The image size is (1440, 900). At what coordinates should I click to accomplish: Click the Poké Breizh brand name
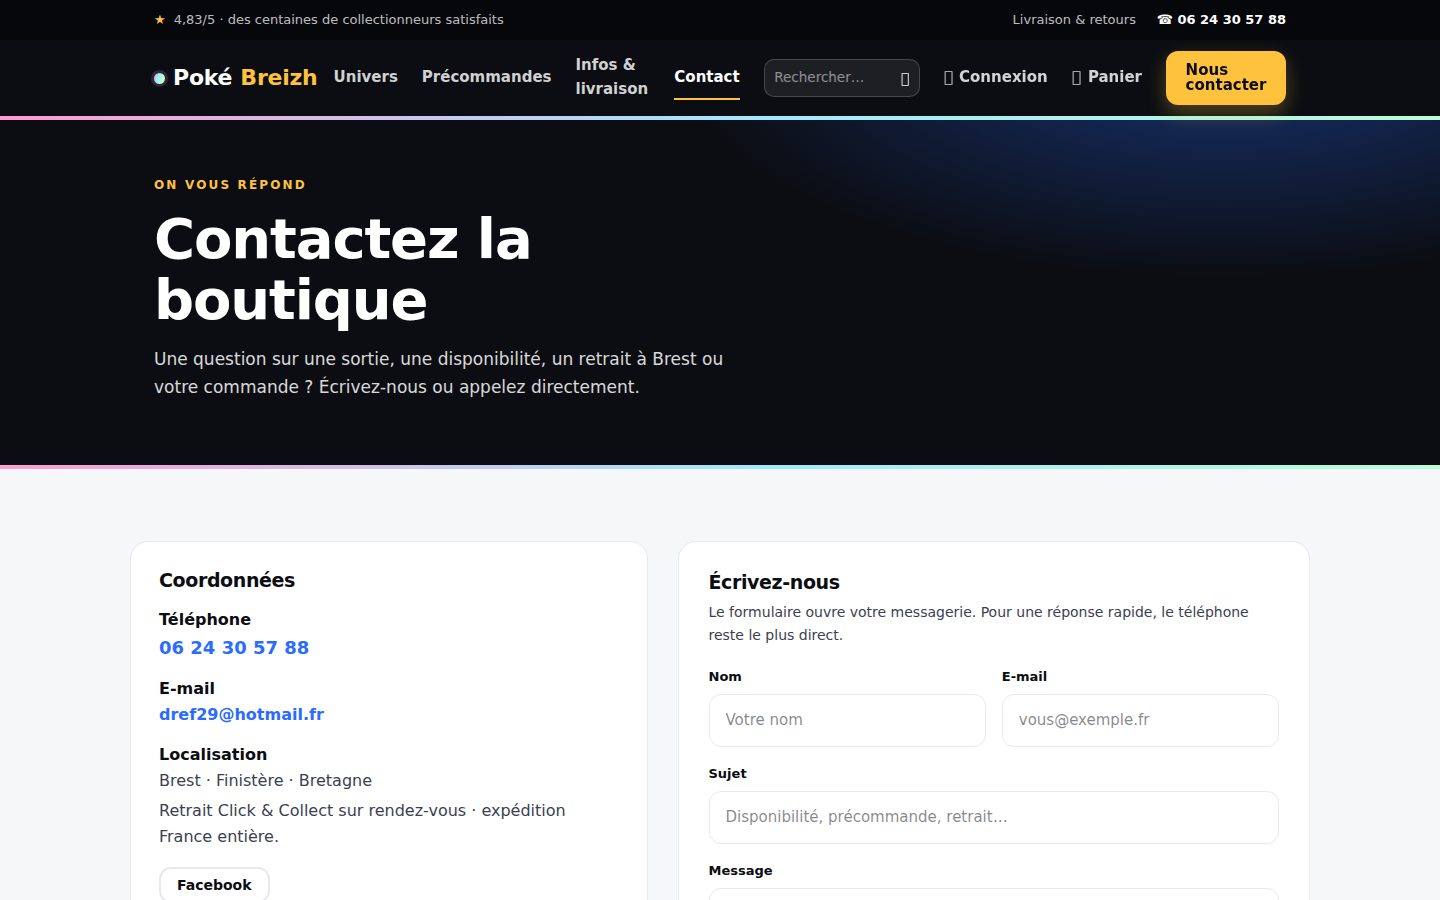245,77
